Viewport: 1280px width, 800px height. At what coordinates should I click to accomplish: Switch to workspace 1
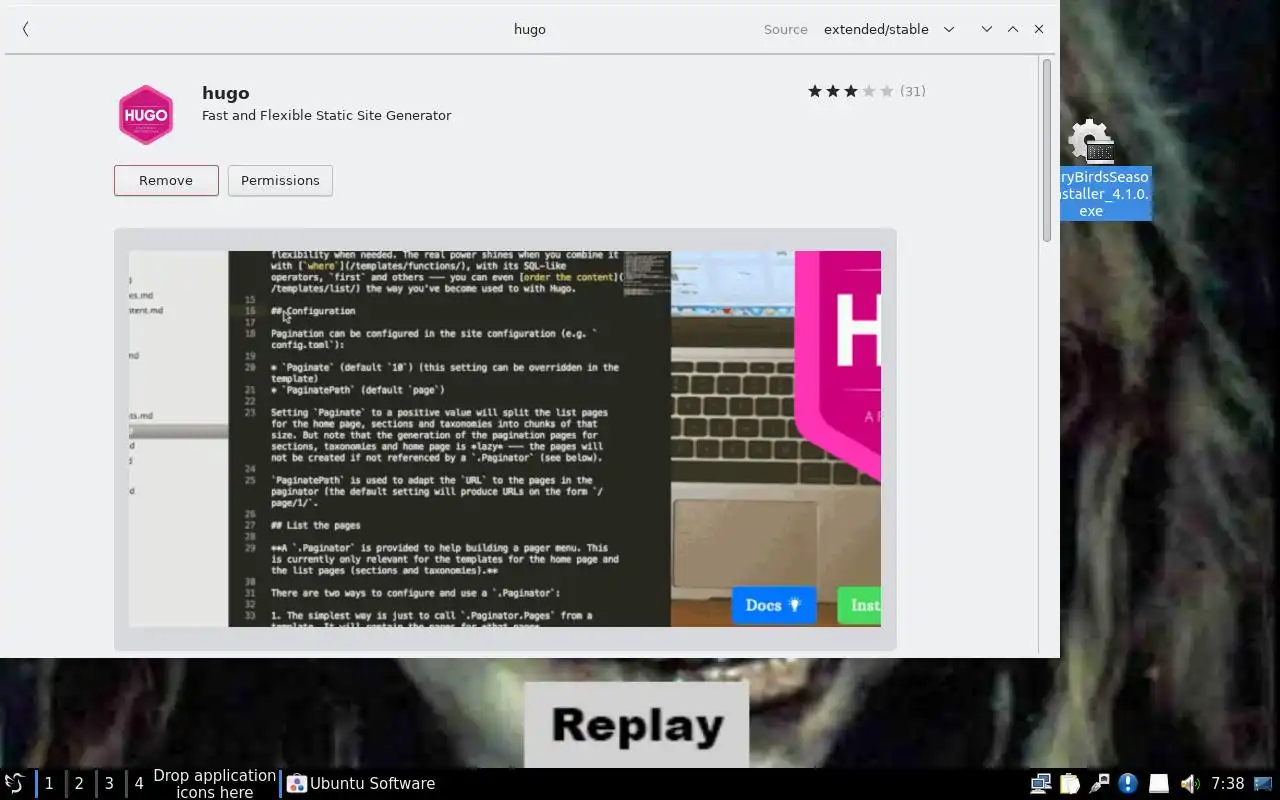(49, 783)
